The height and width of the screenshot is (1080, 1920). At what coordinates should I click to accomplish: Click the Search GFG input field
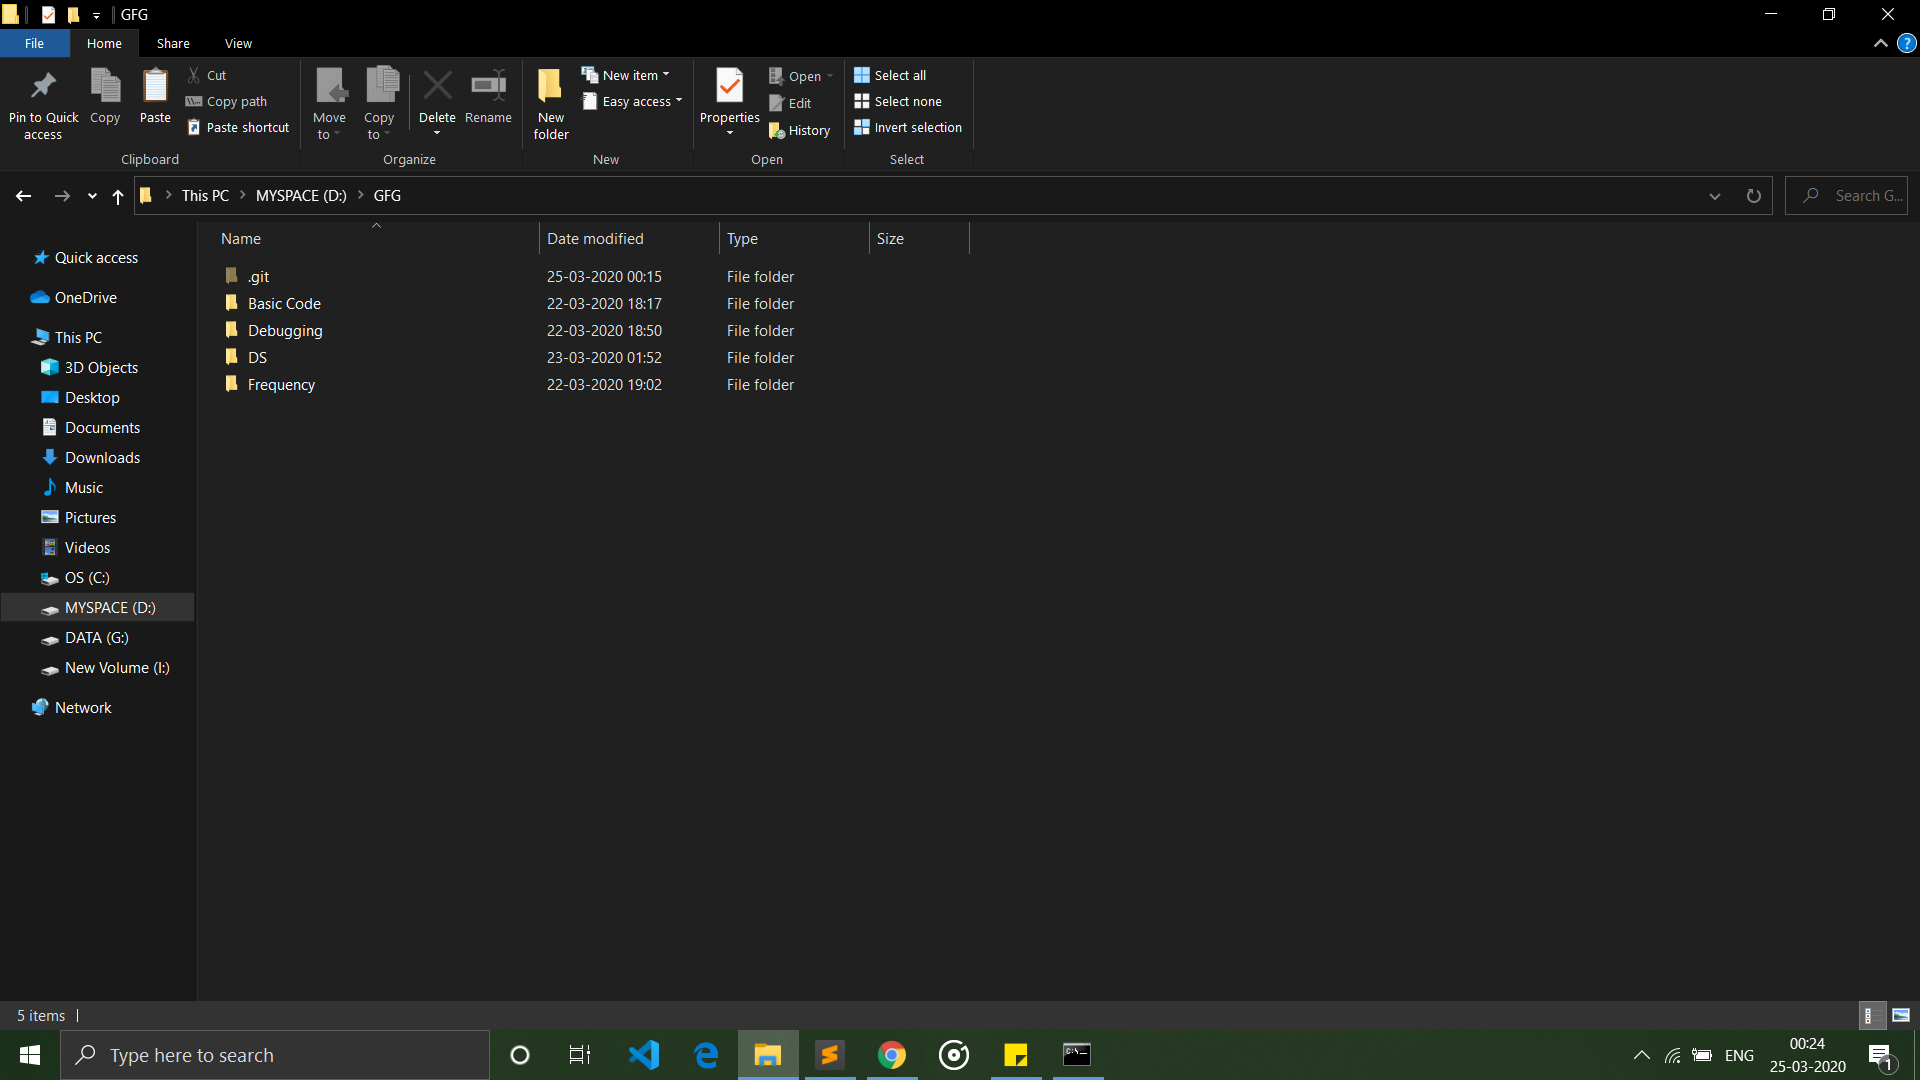1849,195
